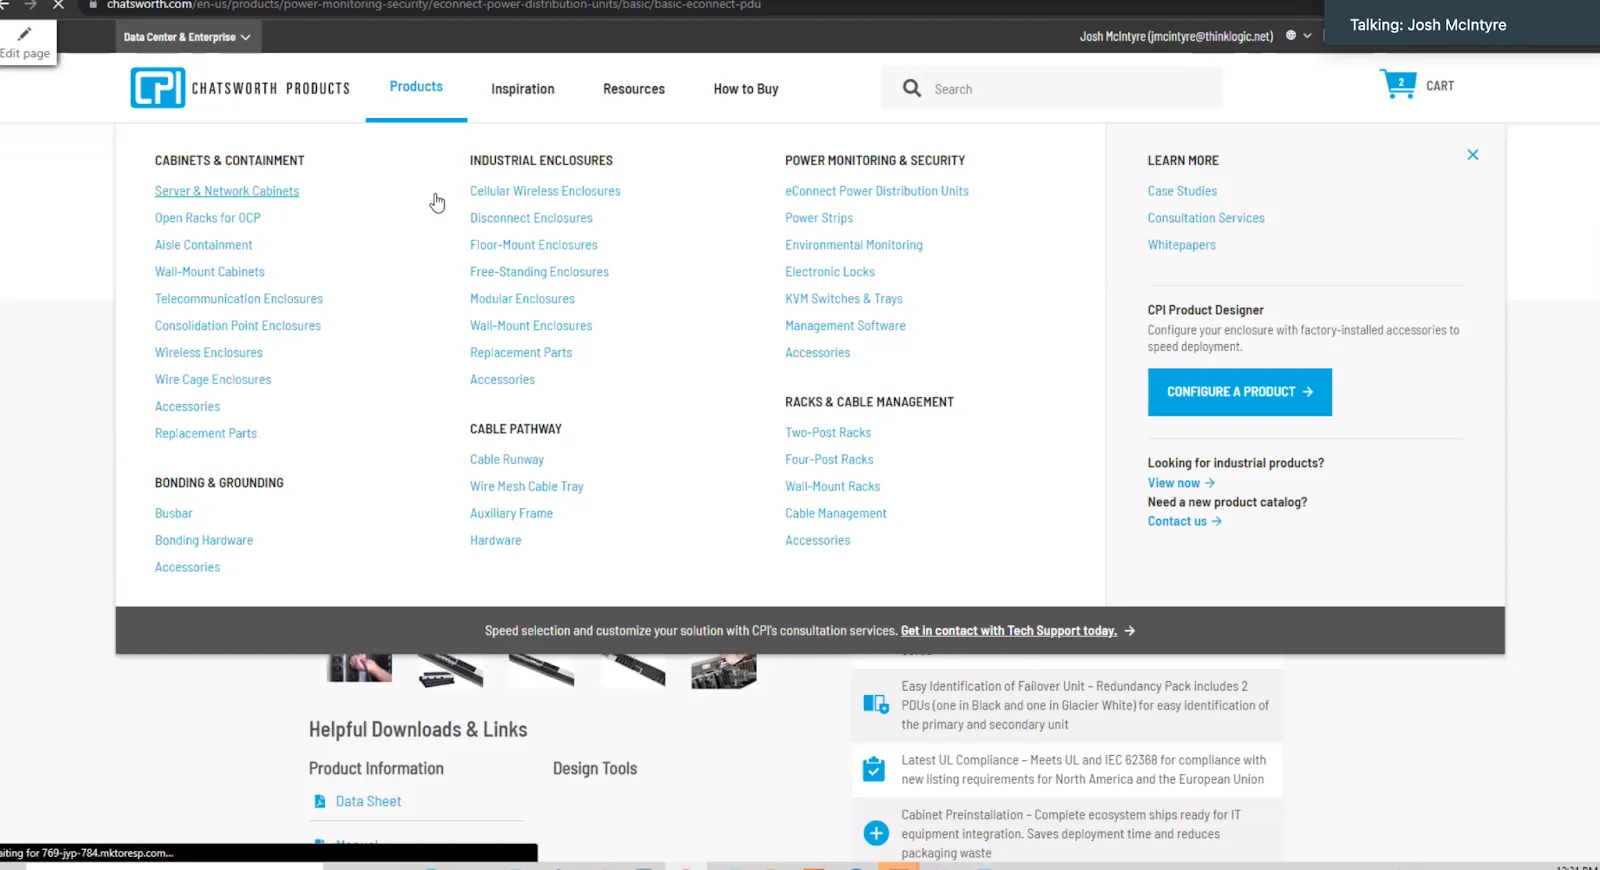Open Open Racks for OCP link
Viewport: 1600px width, 870px height.
click(208, 218)
